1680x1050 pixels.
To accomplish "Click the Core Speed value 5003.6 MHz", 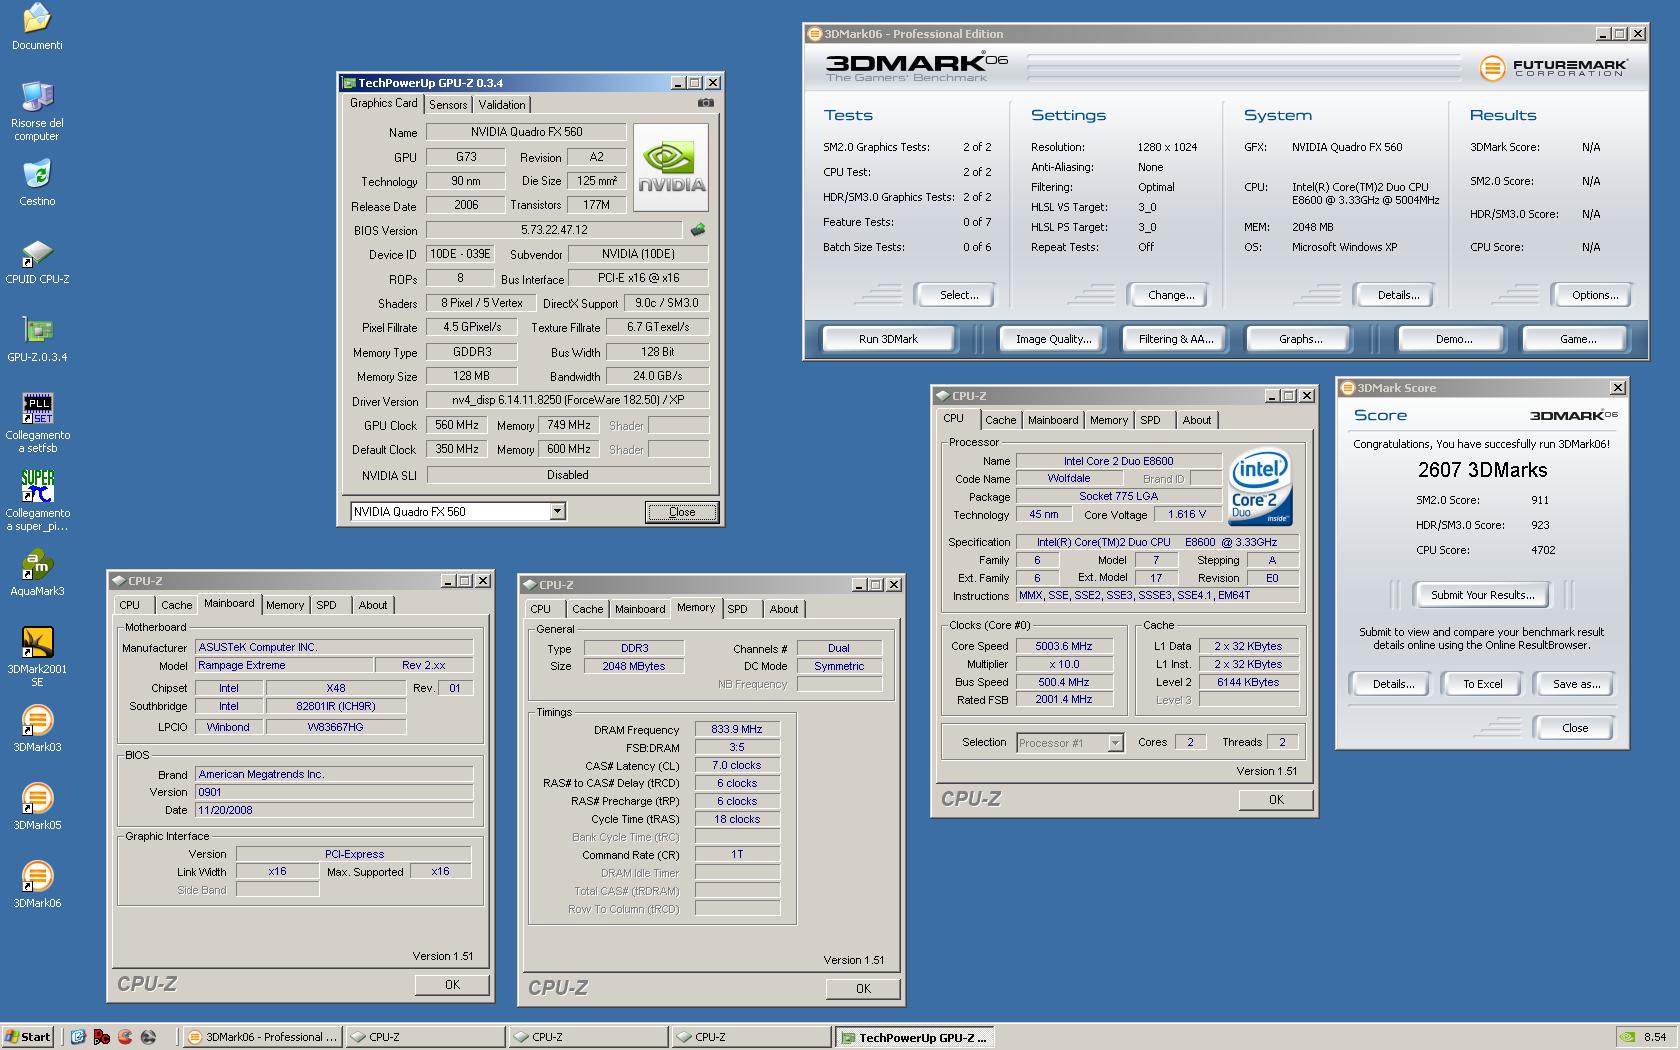I will click(1063, 647).
